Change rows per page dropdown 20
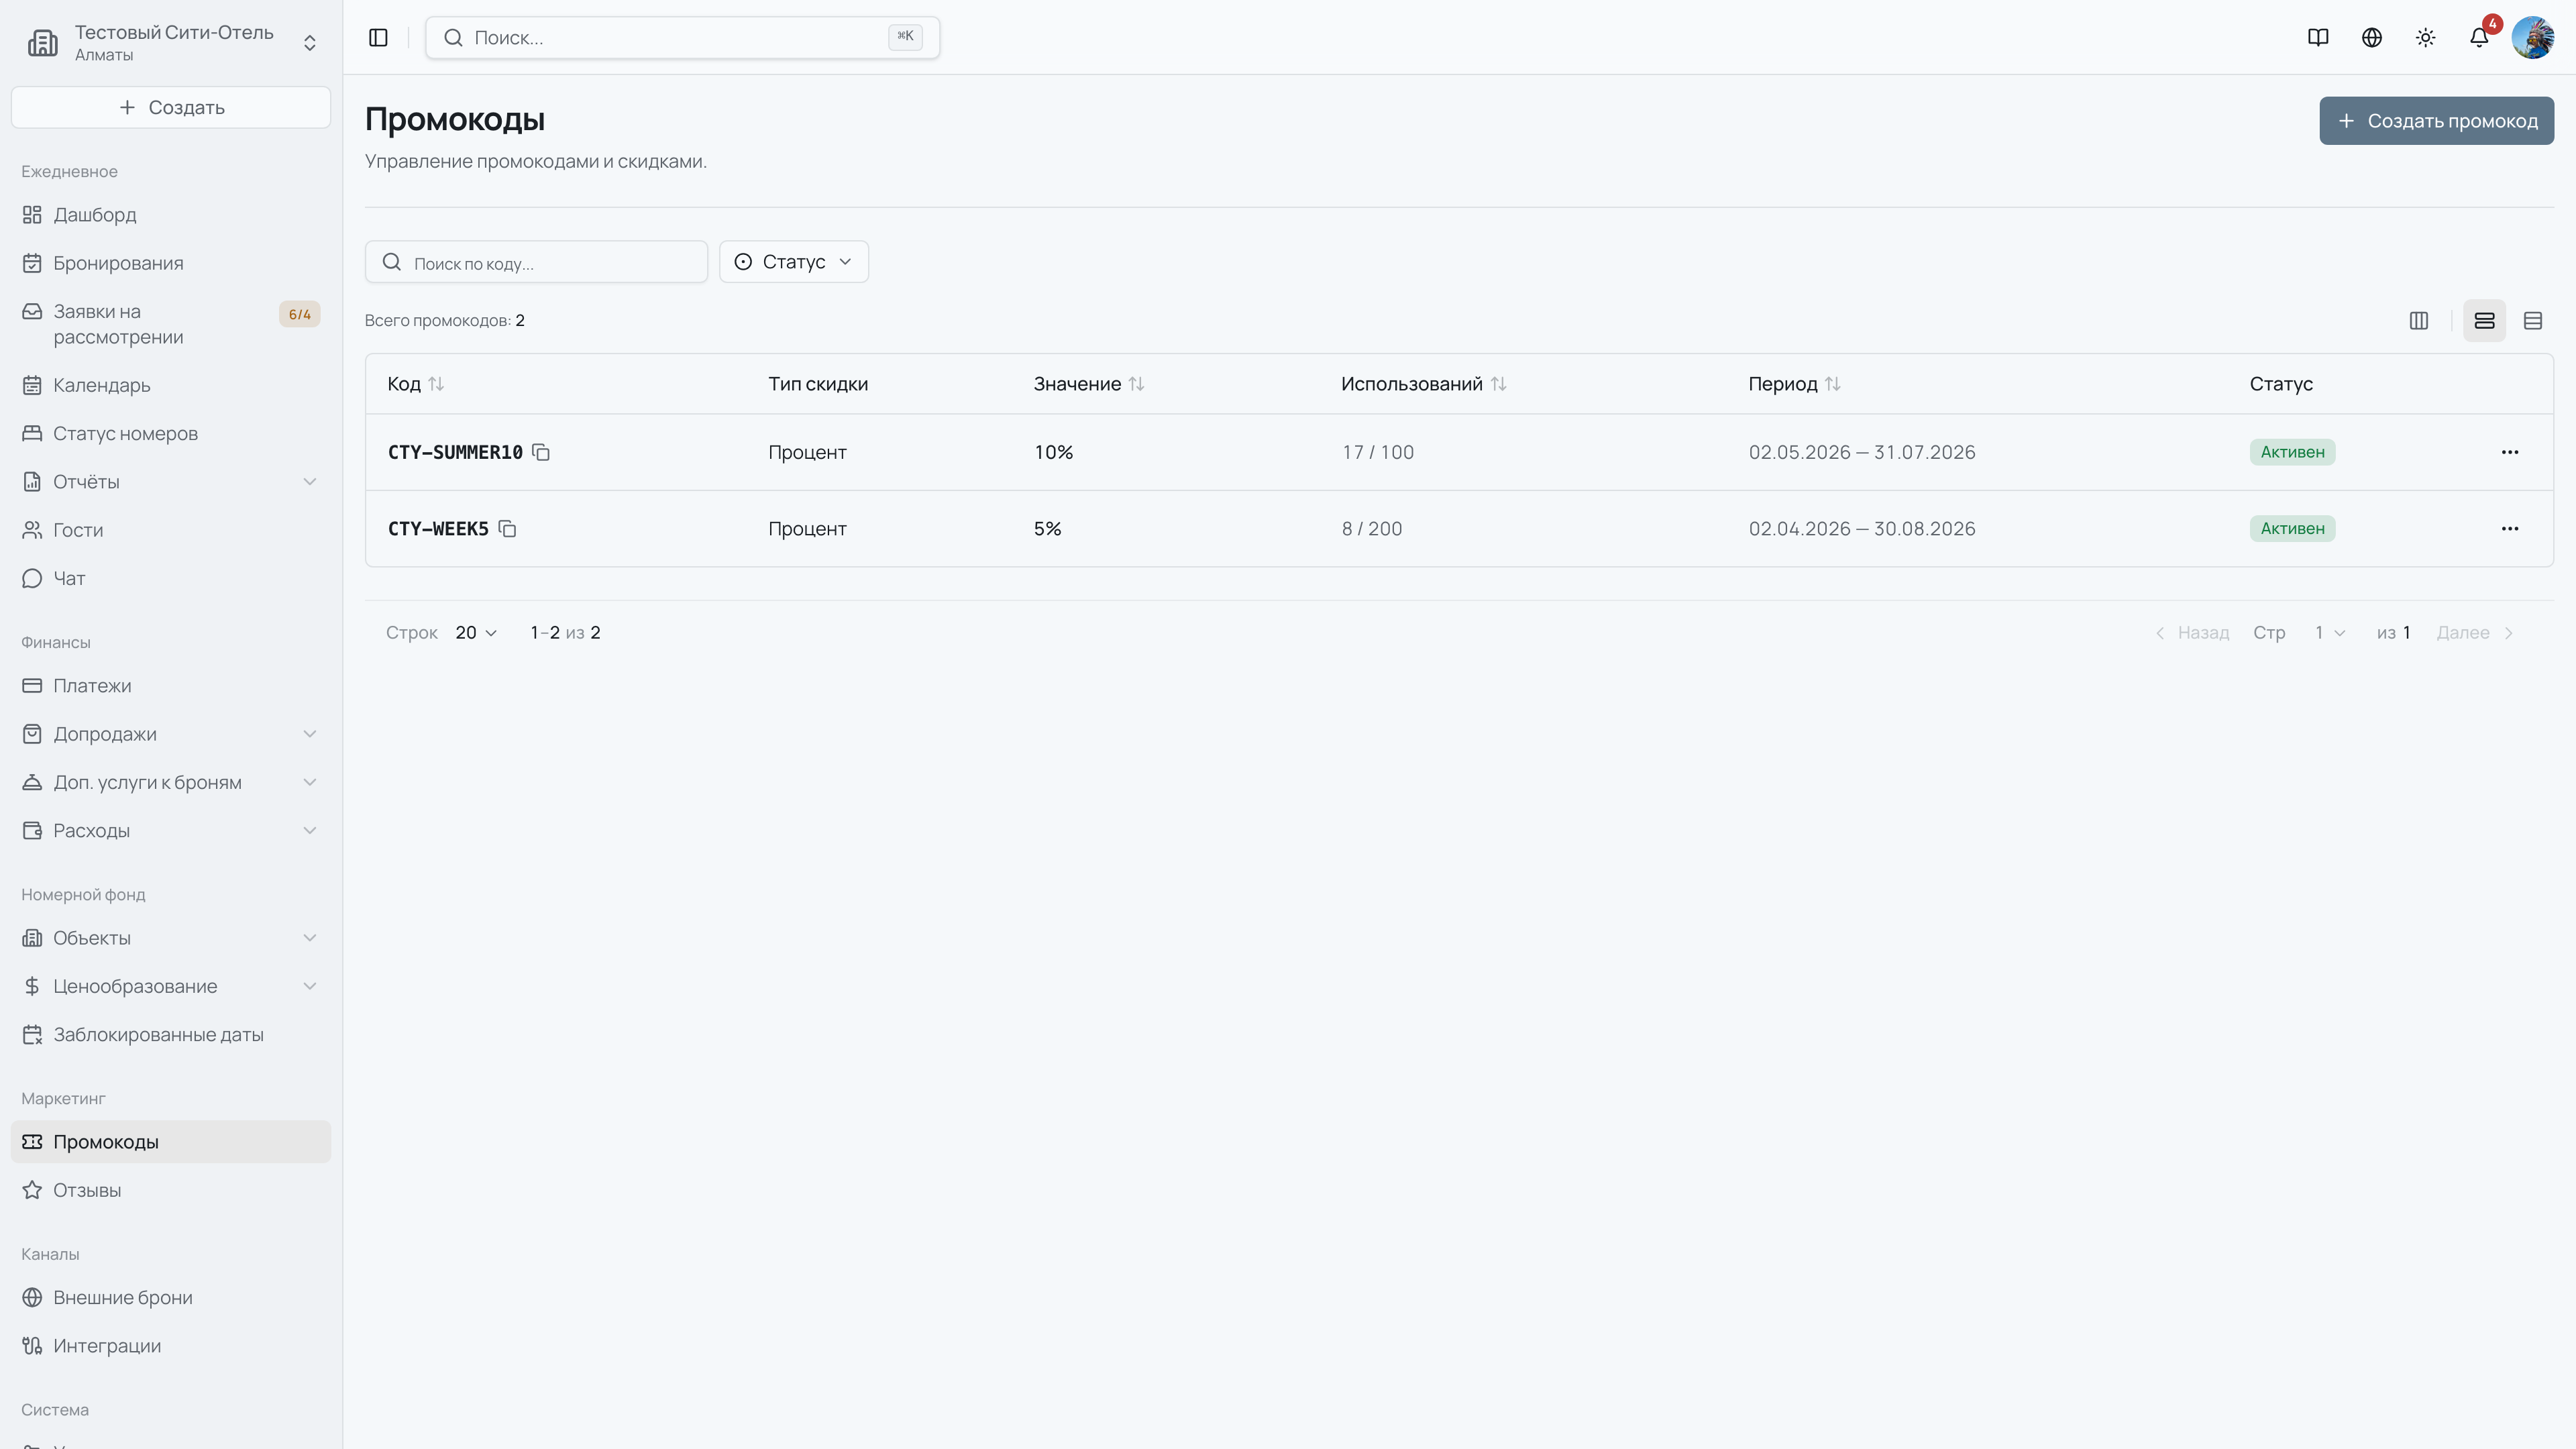The width and height of the screenshot is (2576, 1449). 476,632
